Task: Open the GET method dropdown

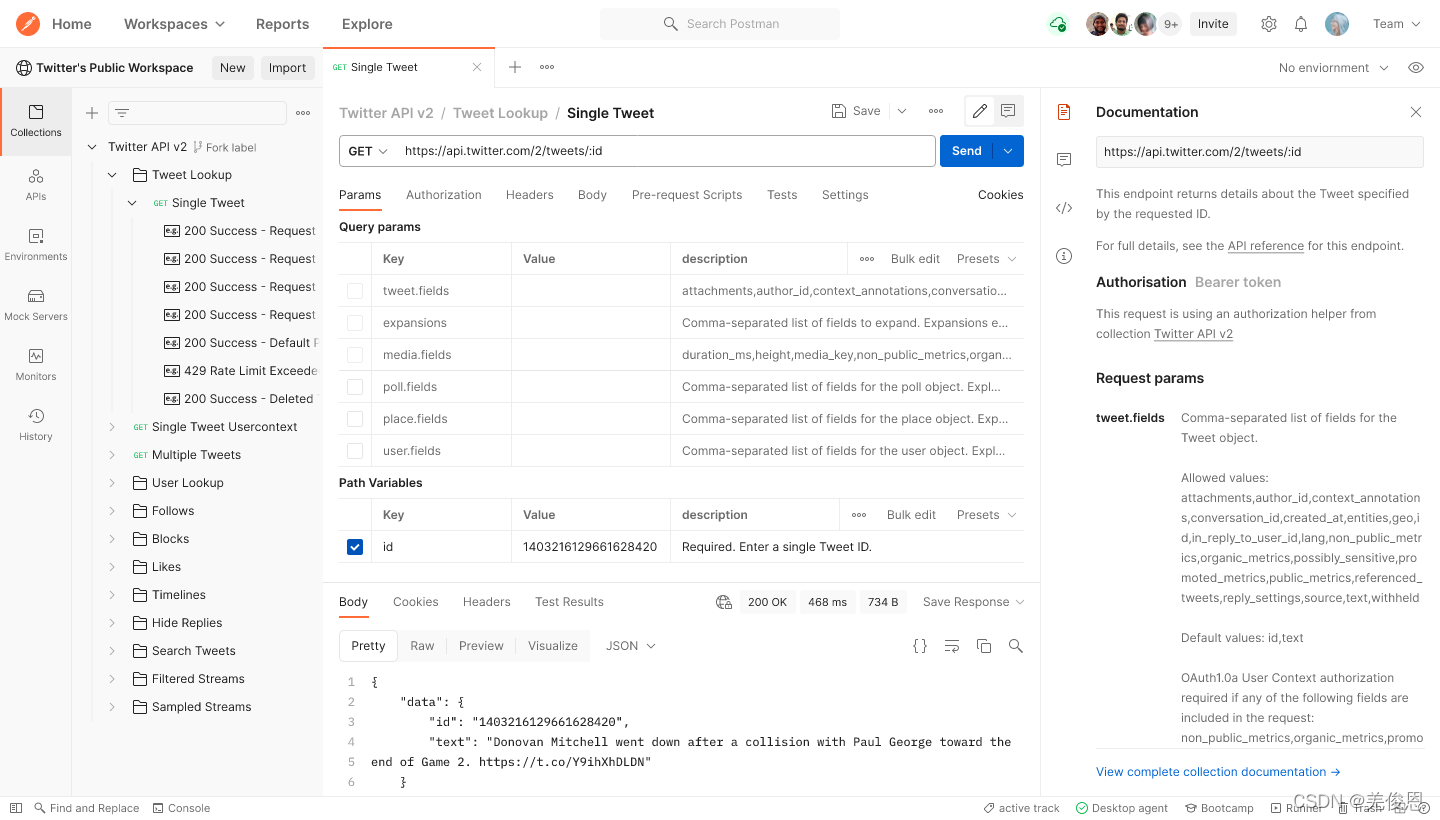Action: tap(368, 151)
